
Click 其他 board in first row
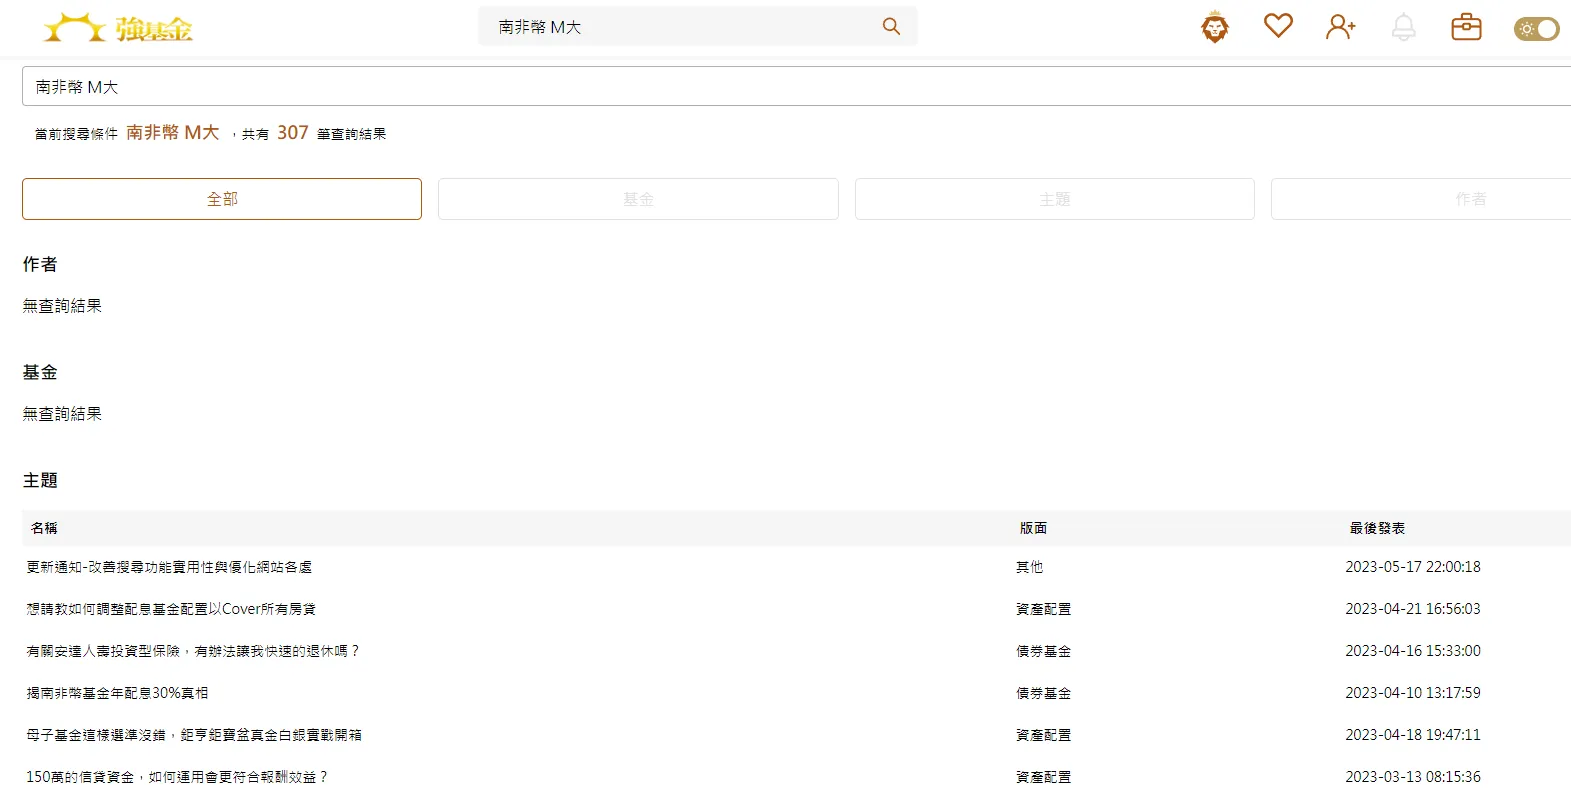point(1029,567)
